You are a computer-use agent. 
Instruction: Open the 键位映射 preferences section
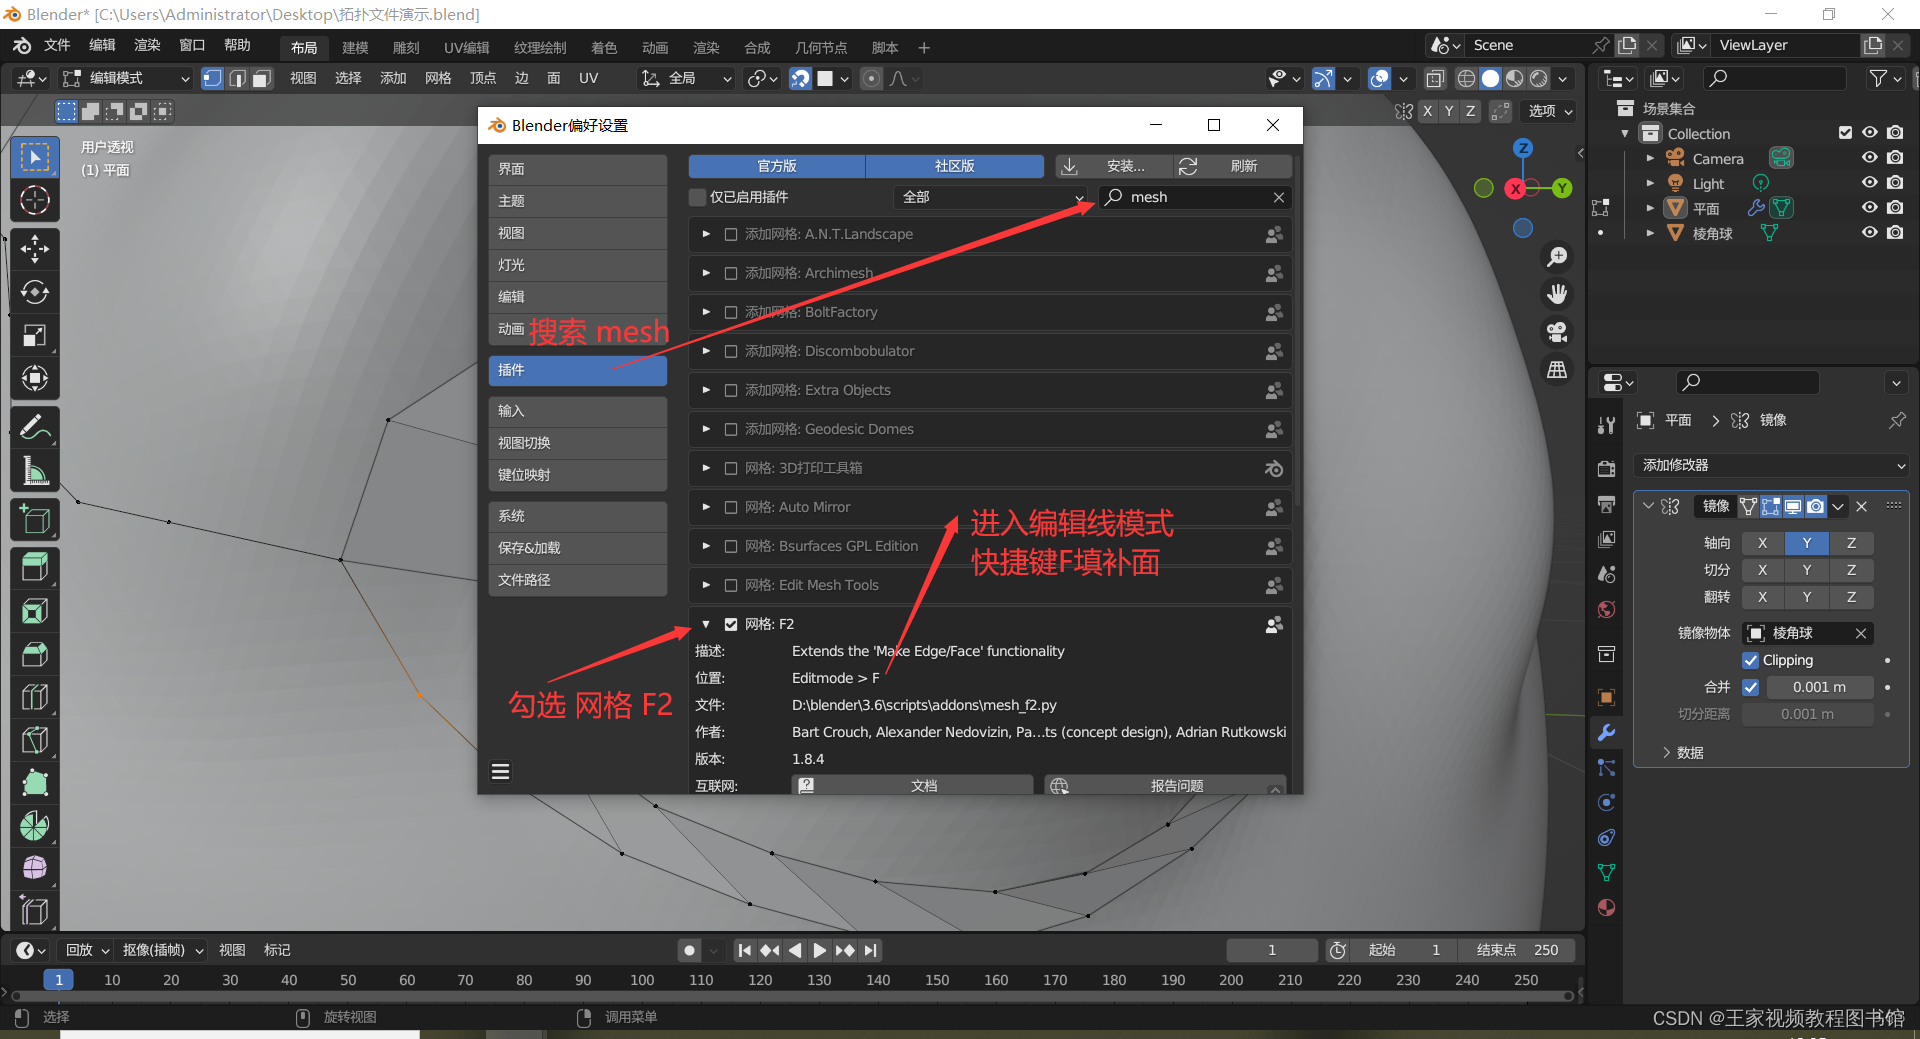[x=578, y=475]
